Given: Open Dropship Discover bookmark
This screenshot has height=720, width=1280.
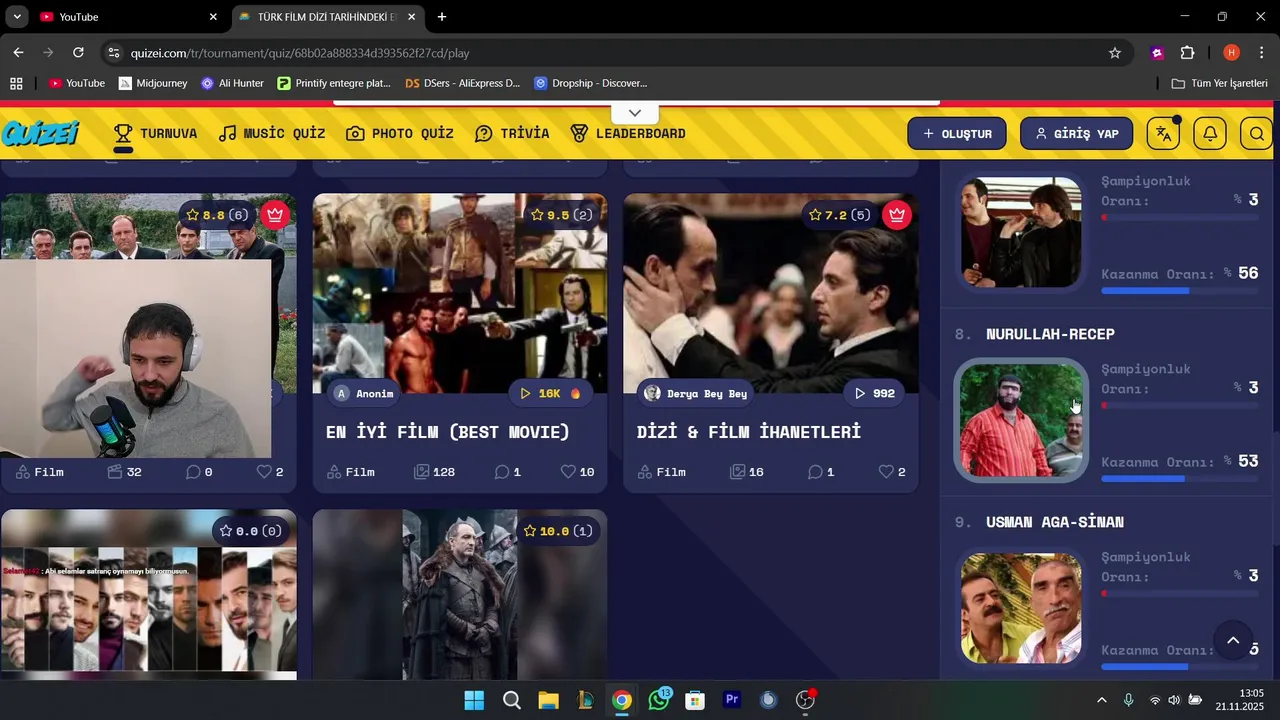Looking at the screenshot, I should click(591, 83).
